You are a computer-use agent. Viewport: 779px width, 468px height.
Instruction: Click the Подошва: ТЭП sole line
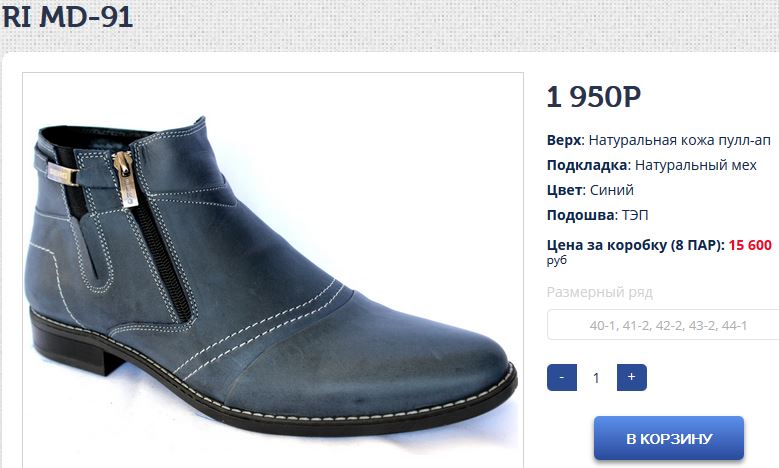tap(598, 215)
